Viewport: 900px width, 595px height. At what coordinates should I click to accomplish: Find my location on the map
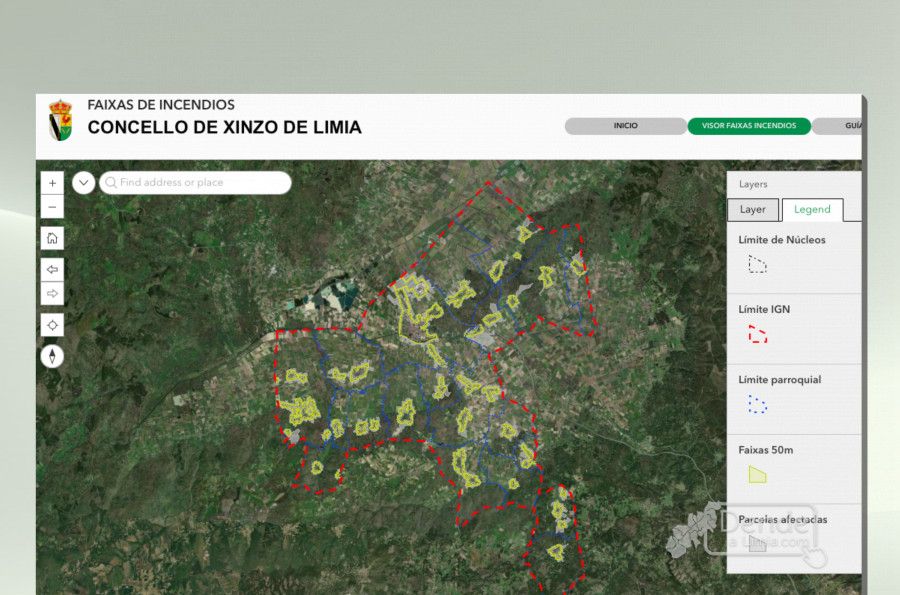52,325
